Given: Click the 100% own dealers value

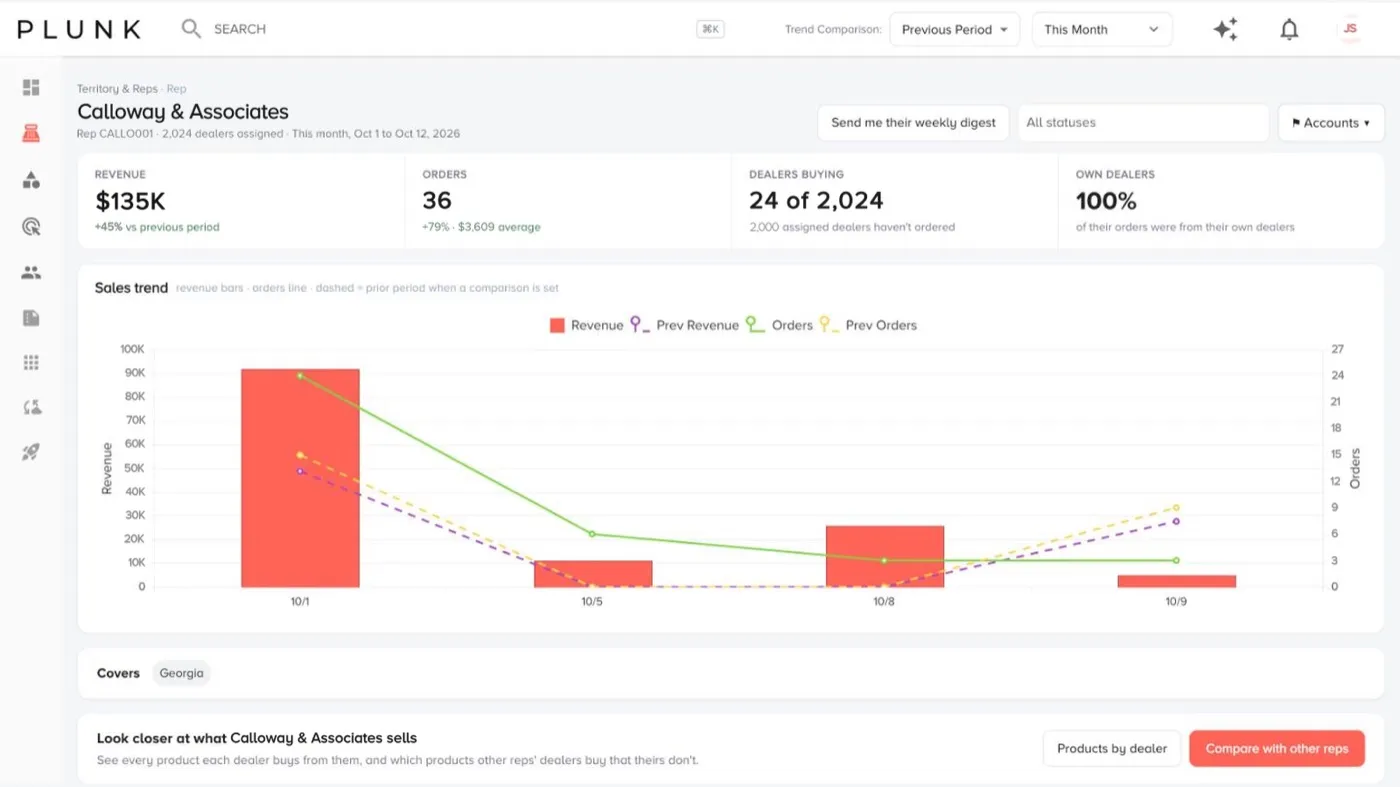Looking at the screenshot, I should pos(1106,201).
